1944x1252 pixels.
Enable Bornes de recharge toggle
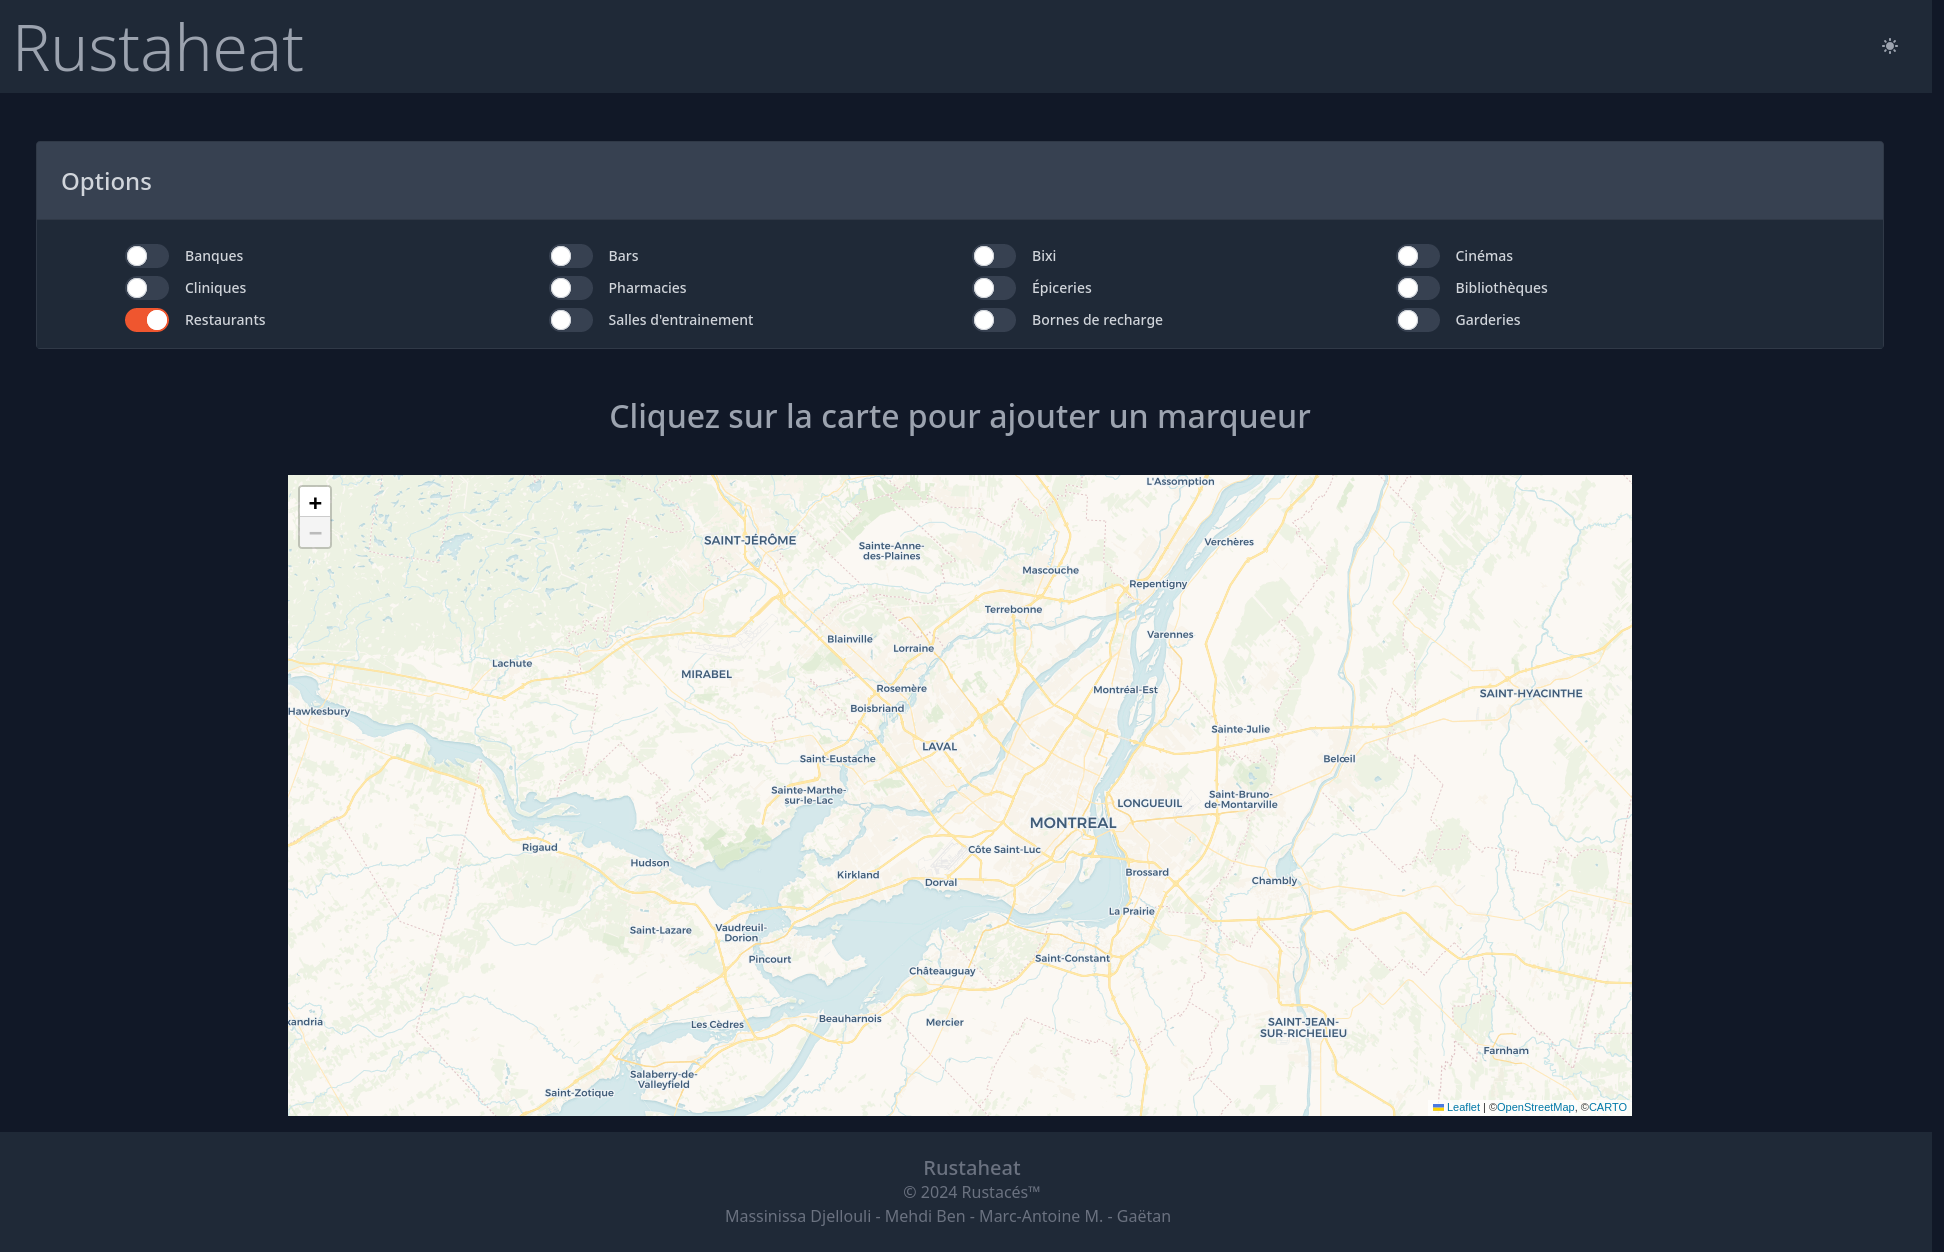tap(994, 320)
